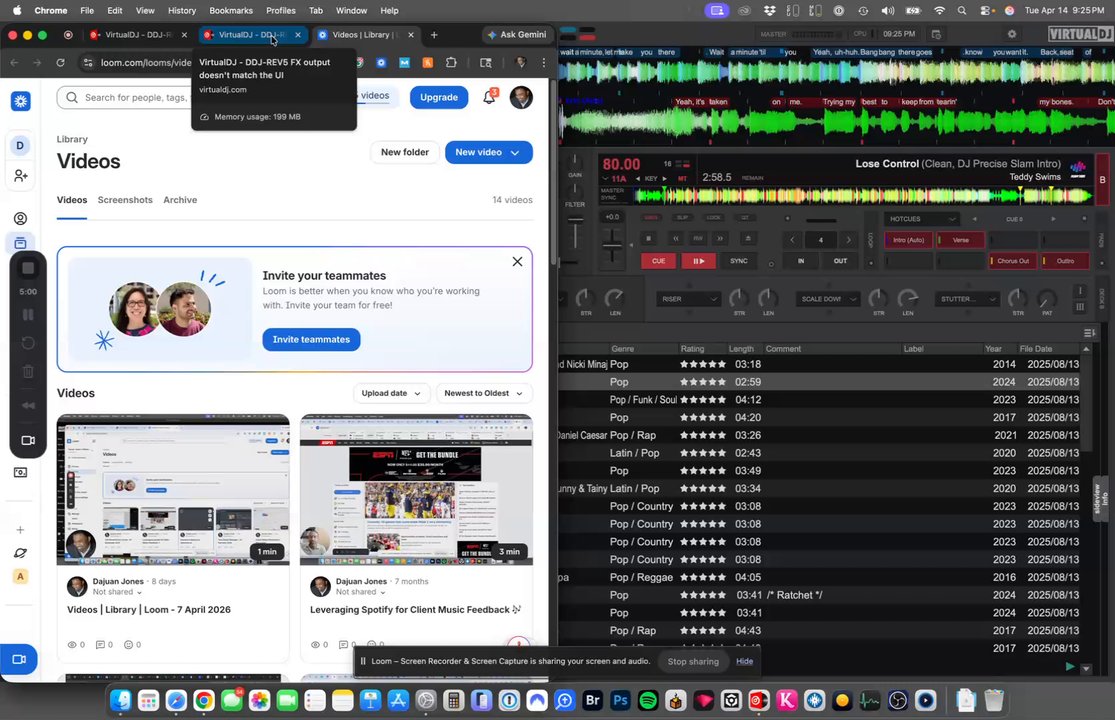This screenshot has width=1115, height=720.
Task: Open Photoshop from the Dock
Action: click(620, 701)
